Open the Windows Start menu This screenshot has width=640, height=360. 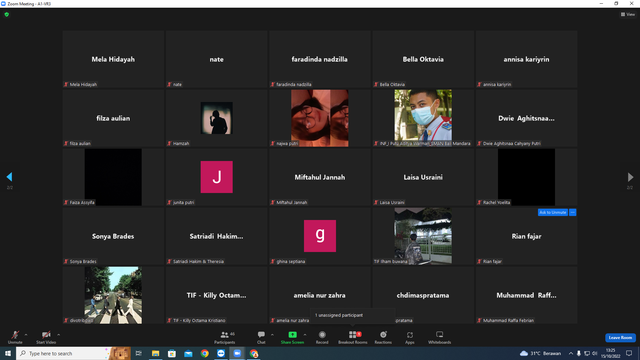[x=8, y=353]
